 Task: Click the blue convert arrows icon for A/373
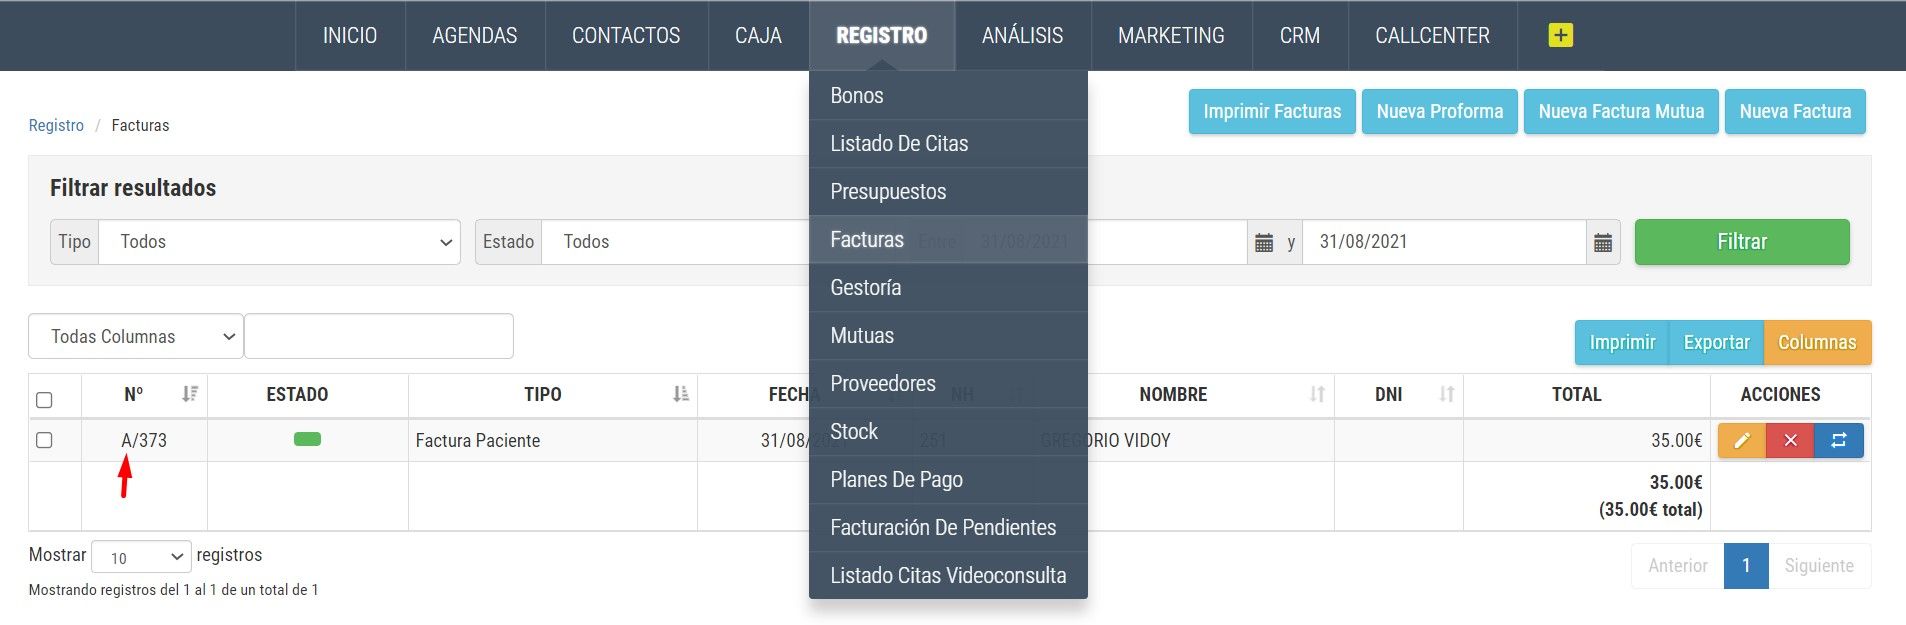pos(1839,441)
